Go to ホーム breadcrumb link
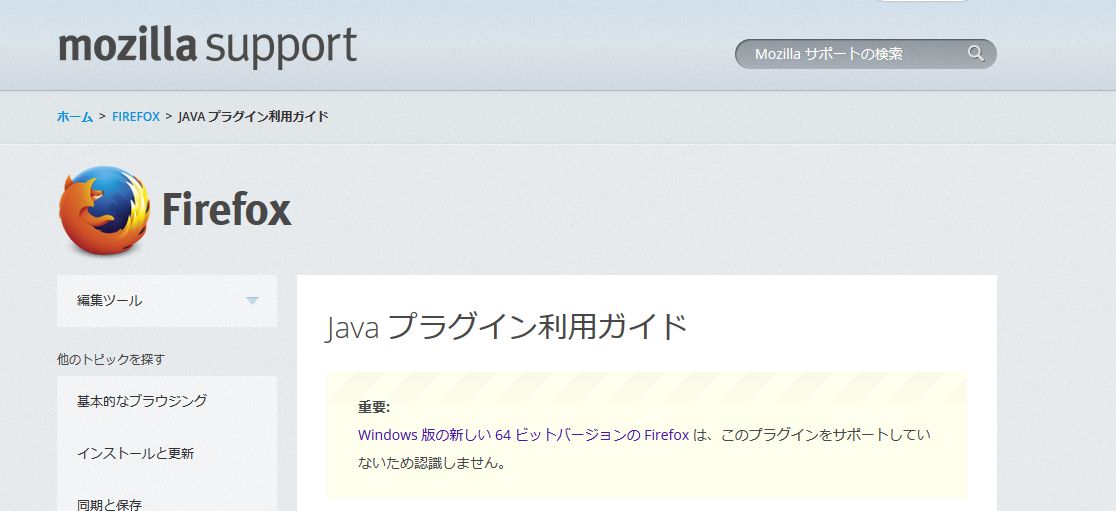Viewport: 1116px width, 511px height. (75, 117)
